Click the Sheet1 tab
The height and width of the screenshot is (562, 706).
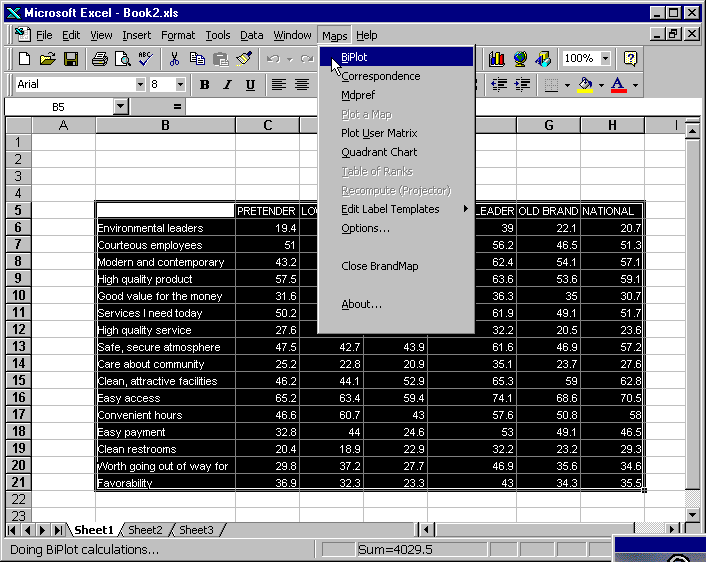(94, 530)
